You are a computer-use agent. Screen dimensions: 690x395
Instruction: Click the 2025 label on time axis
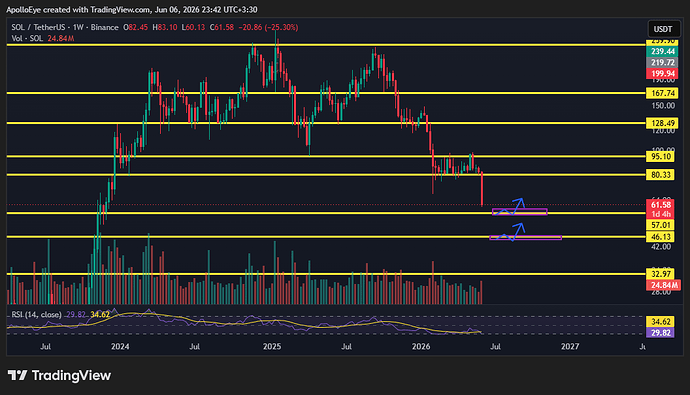tap(272, 347)
